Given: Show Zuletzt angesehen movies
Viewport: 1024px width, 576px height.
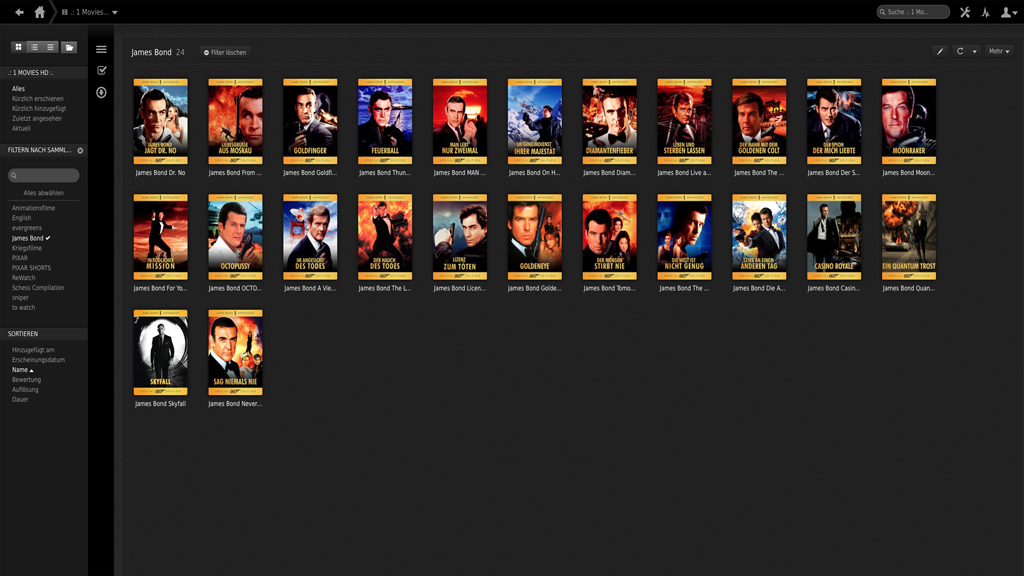Looking at the screenshot, I should click(37, 118).
